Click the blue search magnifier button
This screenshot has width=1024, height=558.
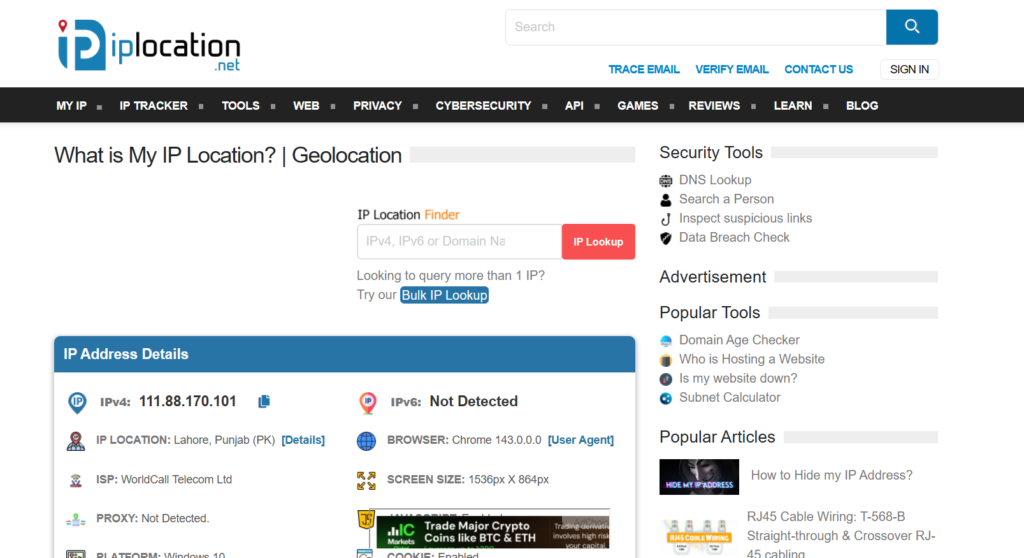[x=912, y=27]
